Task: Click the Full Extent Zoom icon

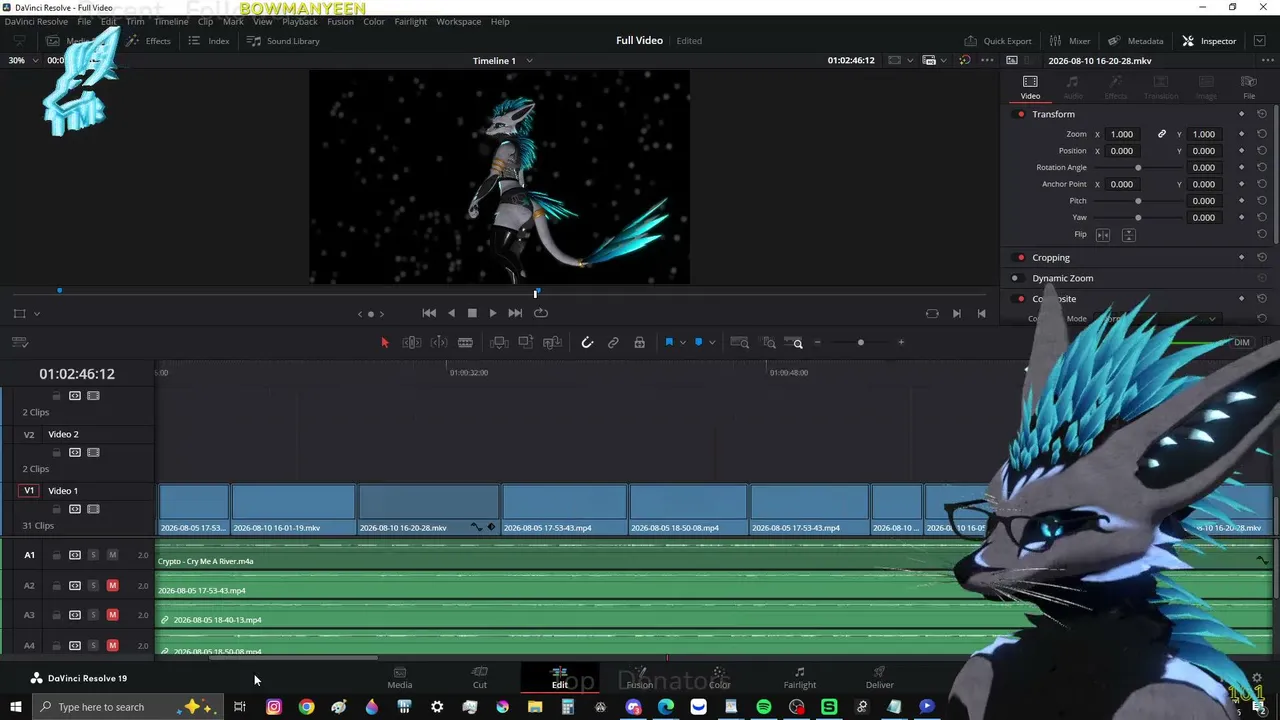Action: coord(740,343)
